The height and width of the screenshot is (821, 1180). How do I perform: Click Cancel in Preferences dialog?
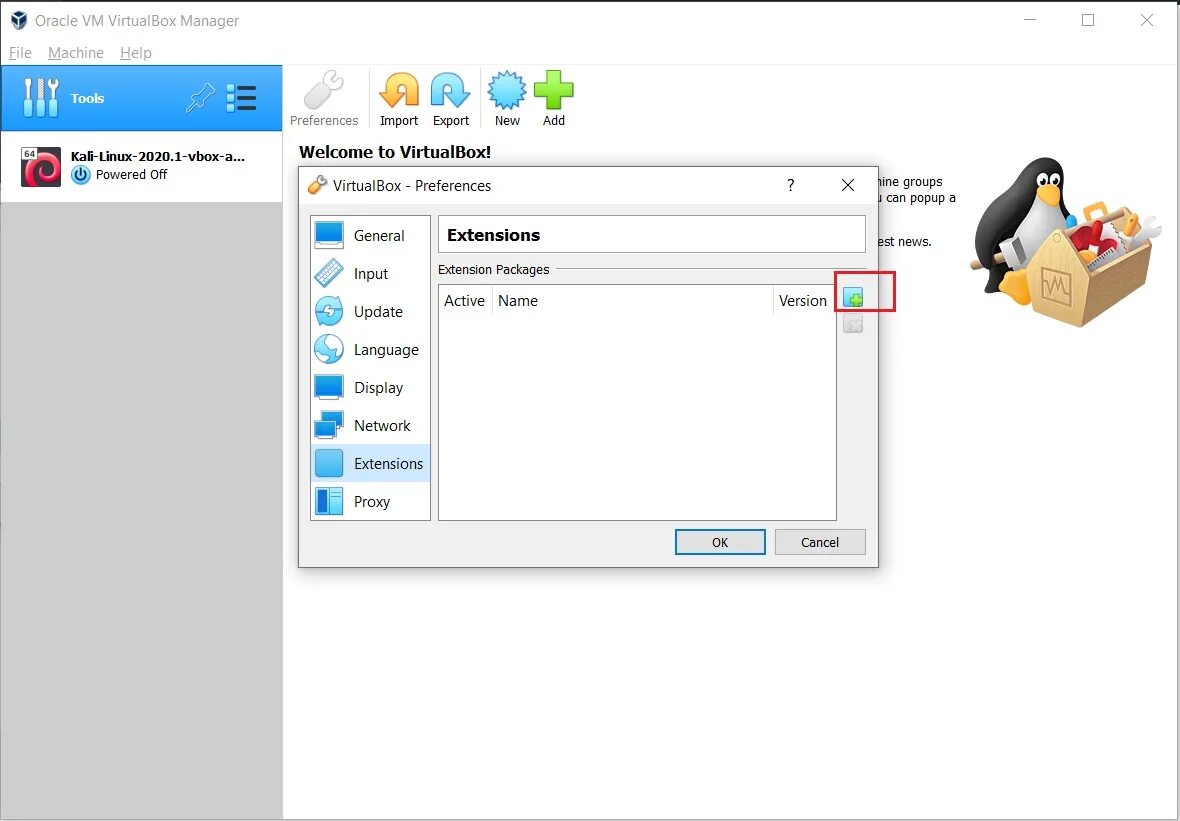point(820,542)
